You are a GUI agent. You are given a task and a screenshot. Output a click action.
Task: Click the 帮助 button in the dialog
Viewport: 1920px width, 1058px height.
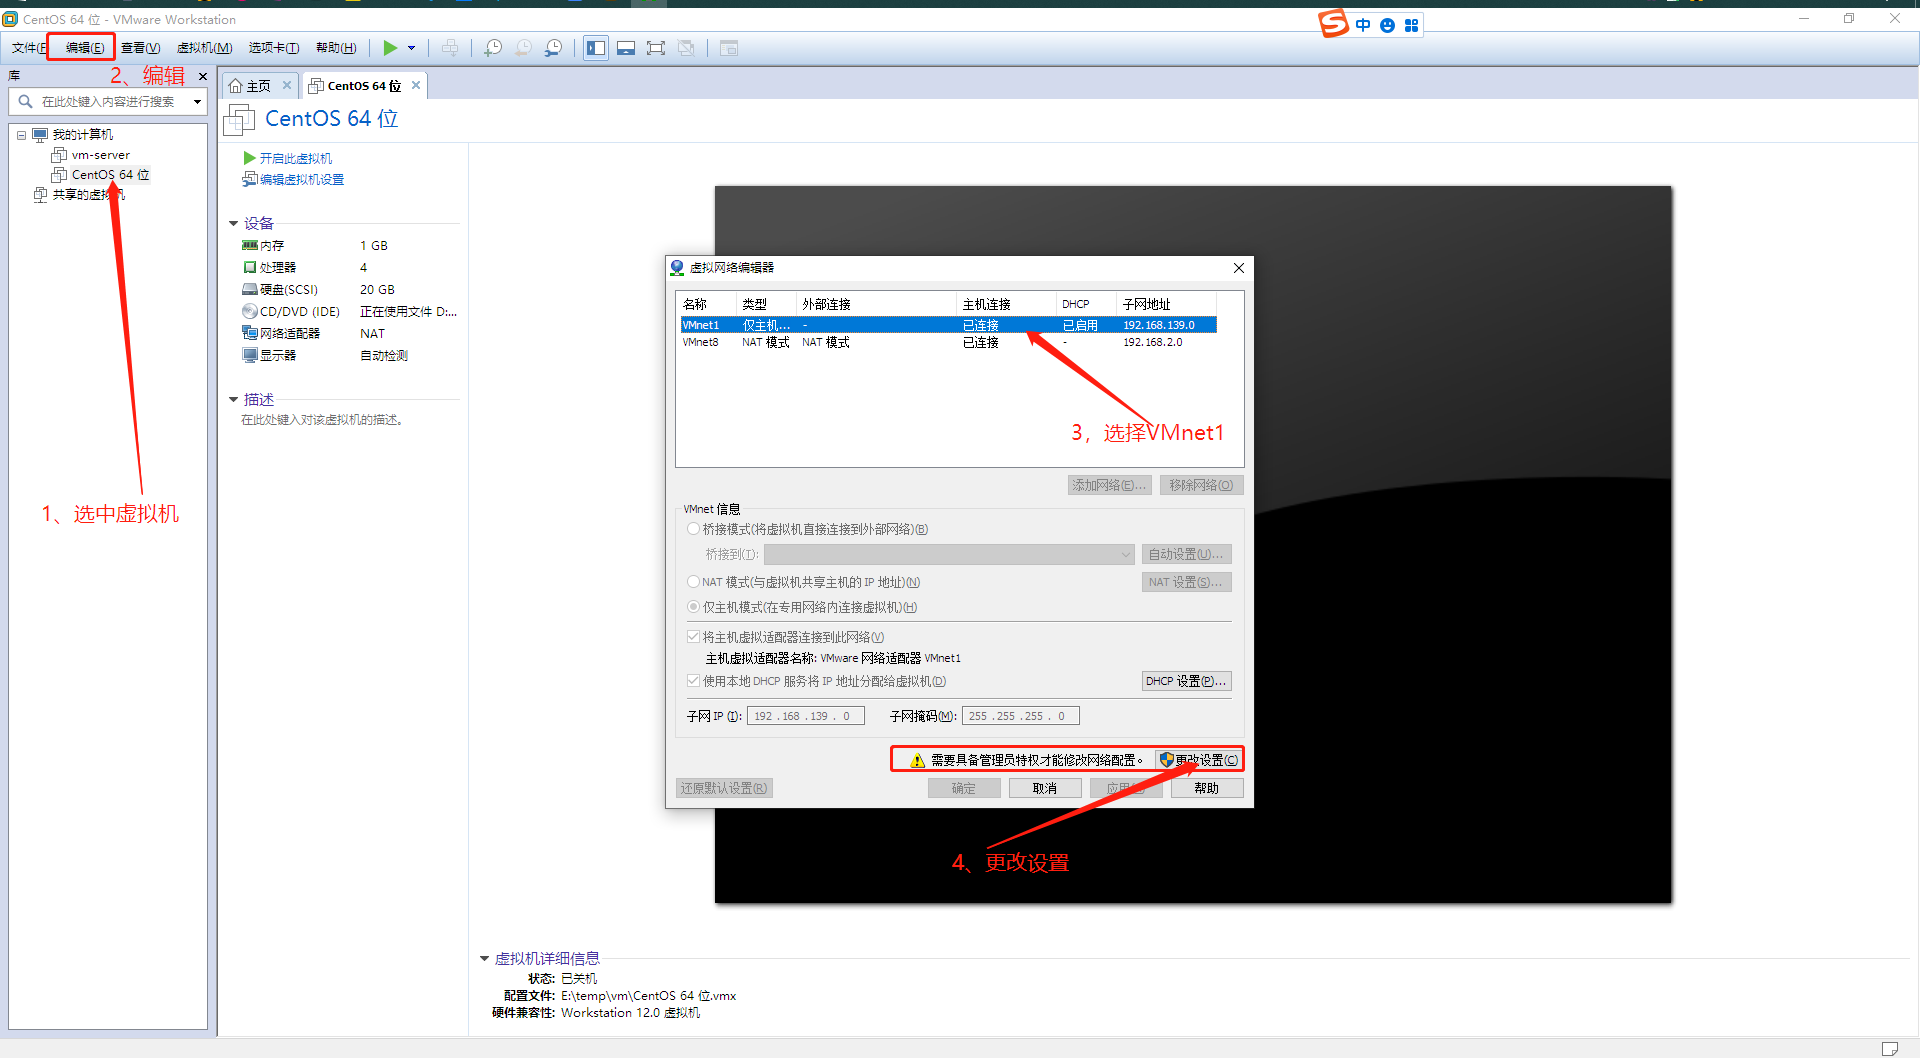[1207, 788]
